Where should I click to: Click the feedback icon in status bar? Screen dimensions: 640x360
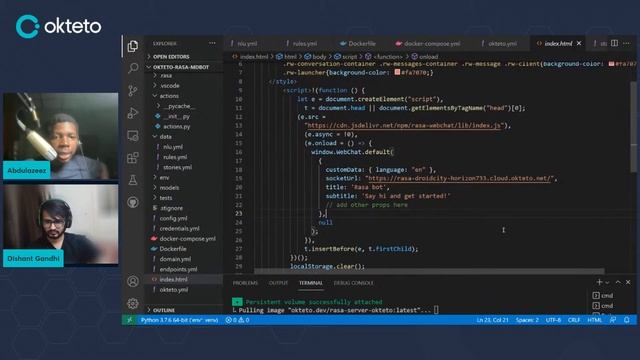pos(613,320)
